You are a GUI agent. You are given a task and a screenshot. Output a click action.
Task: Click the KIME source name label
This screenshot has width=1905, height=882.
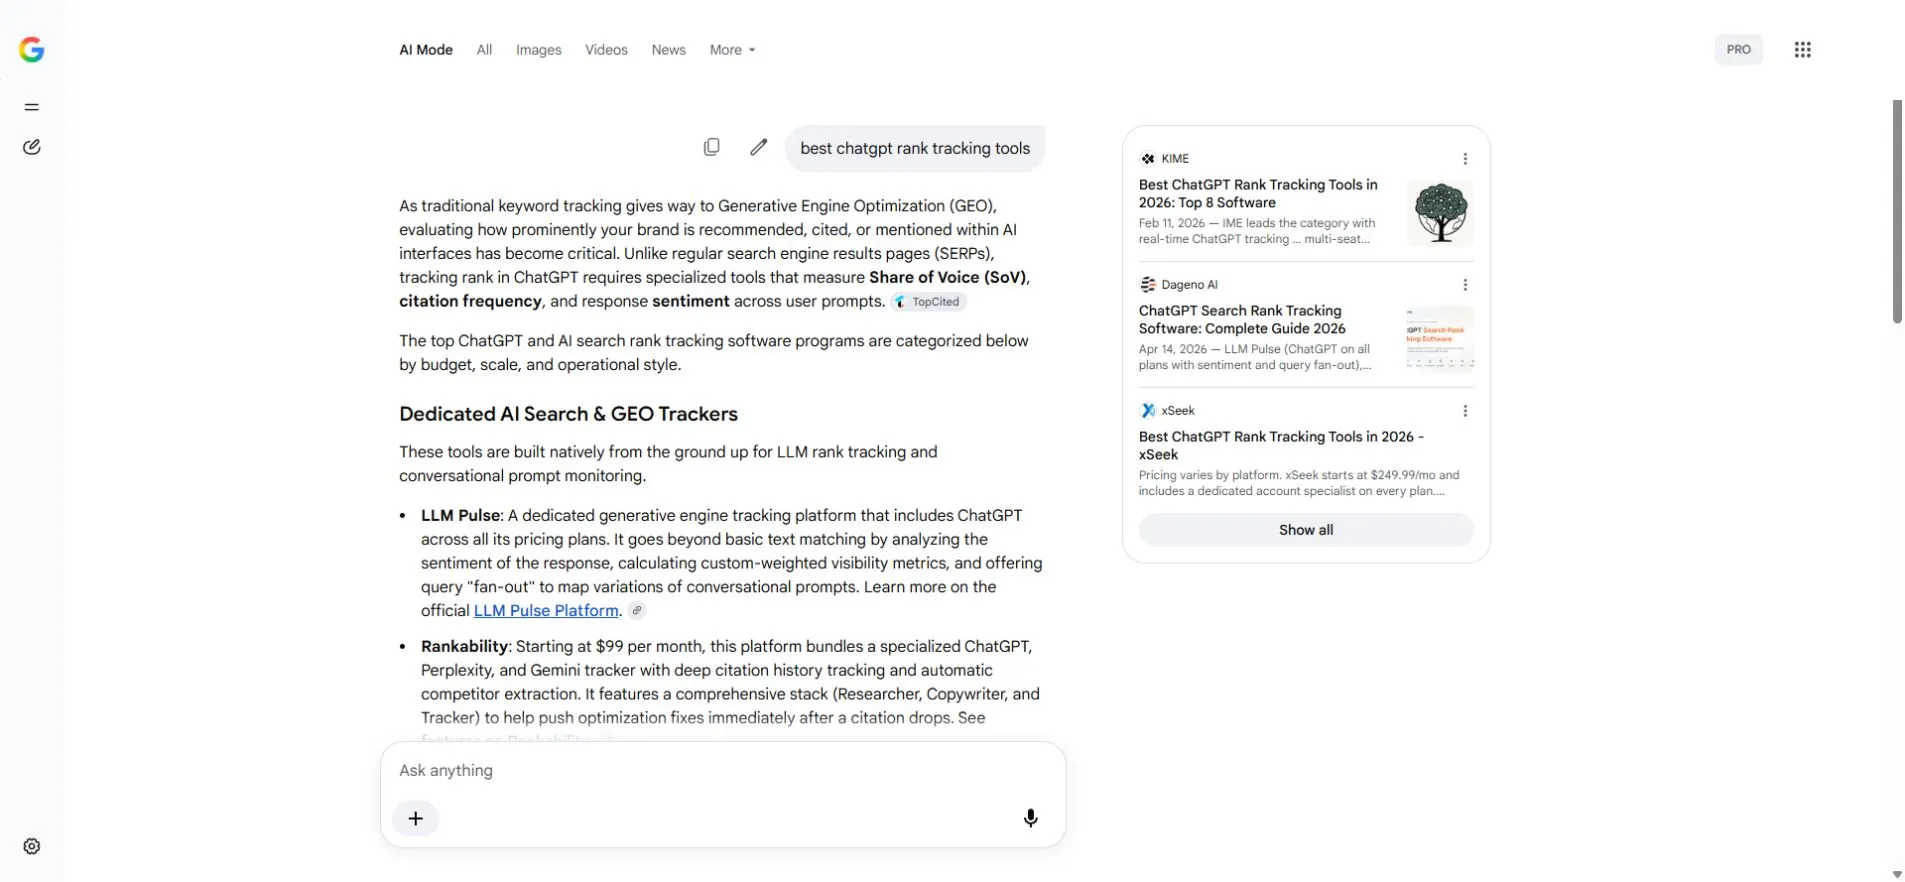1175,159
